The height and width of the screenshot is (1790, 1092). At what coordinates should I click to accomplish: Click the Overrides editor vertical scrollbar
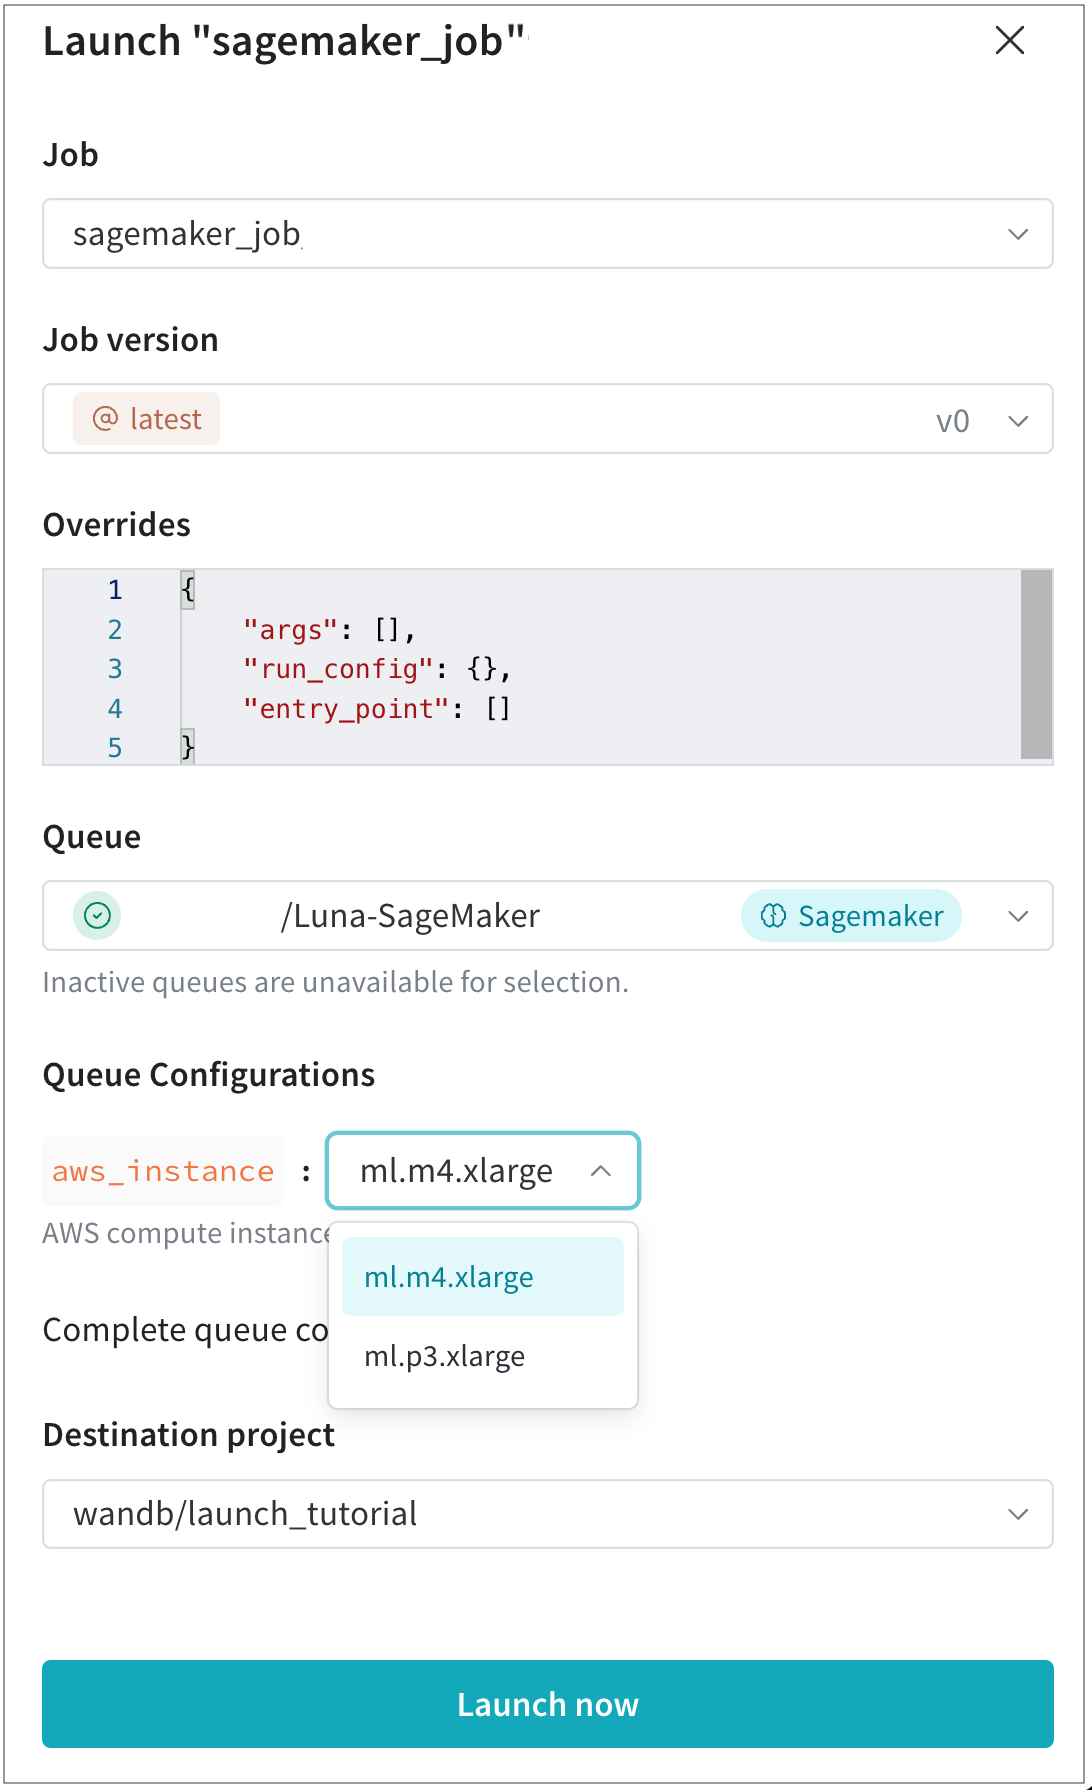point(1036,664)
